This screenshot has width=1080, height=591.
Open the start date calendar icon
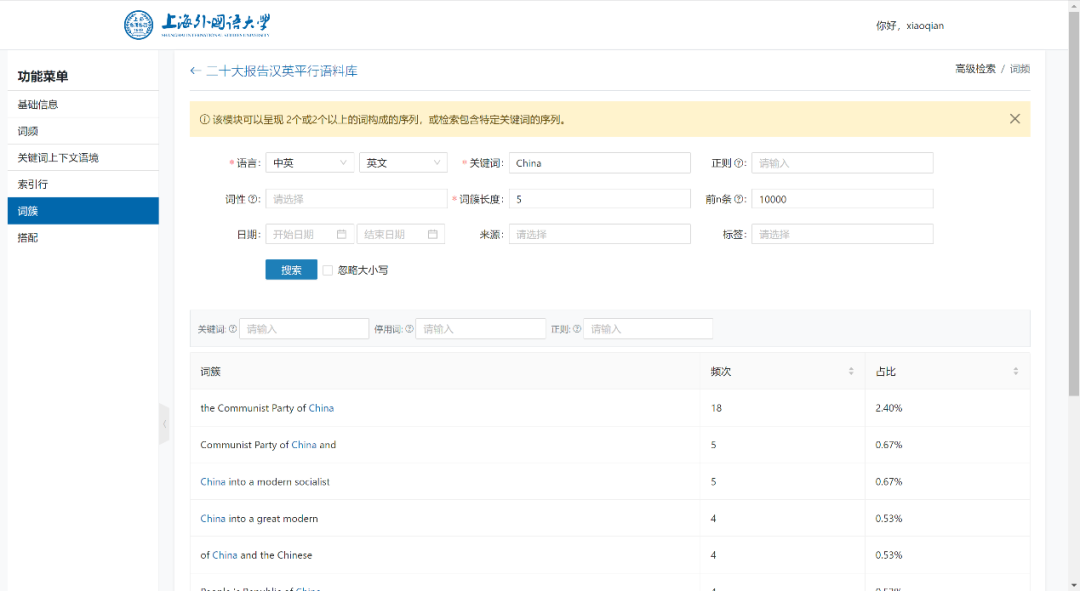coord(342,234)
